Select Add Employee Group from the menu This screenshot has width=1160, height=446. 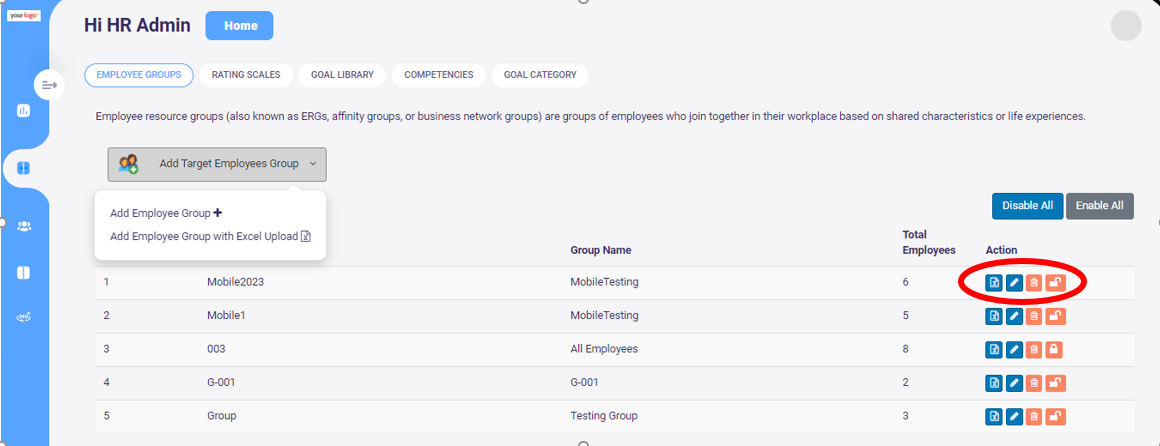click(166, 213)
